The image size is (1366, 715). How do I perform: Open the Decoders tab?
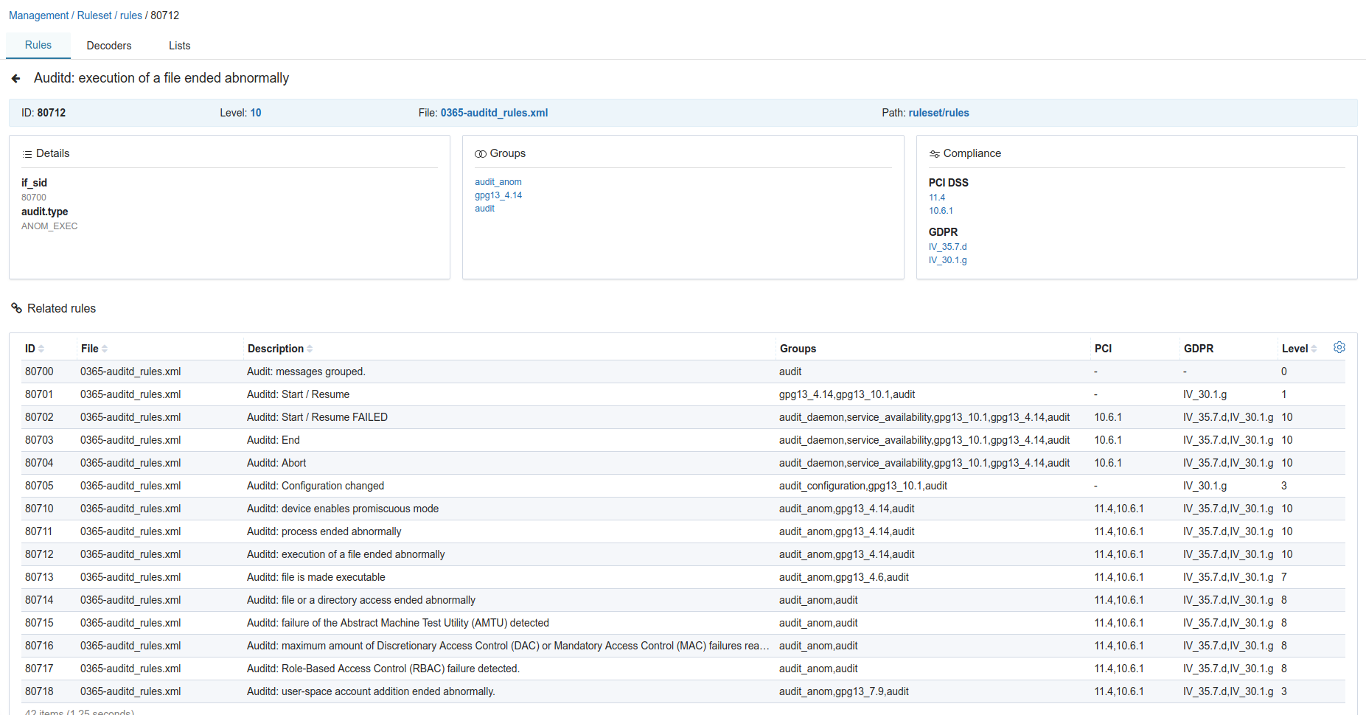pos(109,45)
